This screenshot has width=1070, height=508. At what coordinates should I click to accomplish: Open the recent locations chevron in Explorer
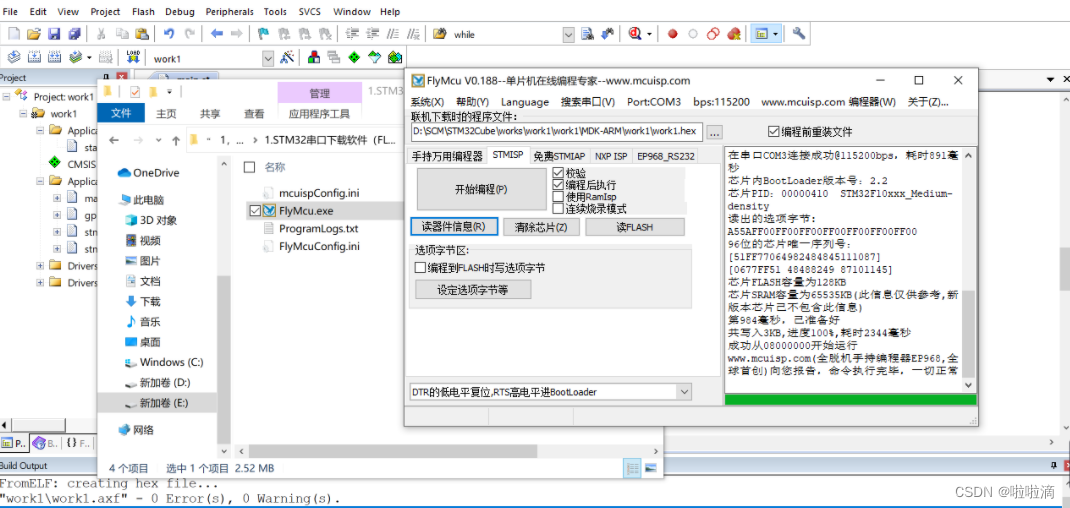(x=159, y=141)
